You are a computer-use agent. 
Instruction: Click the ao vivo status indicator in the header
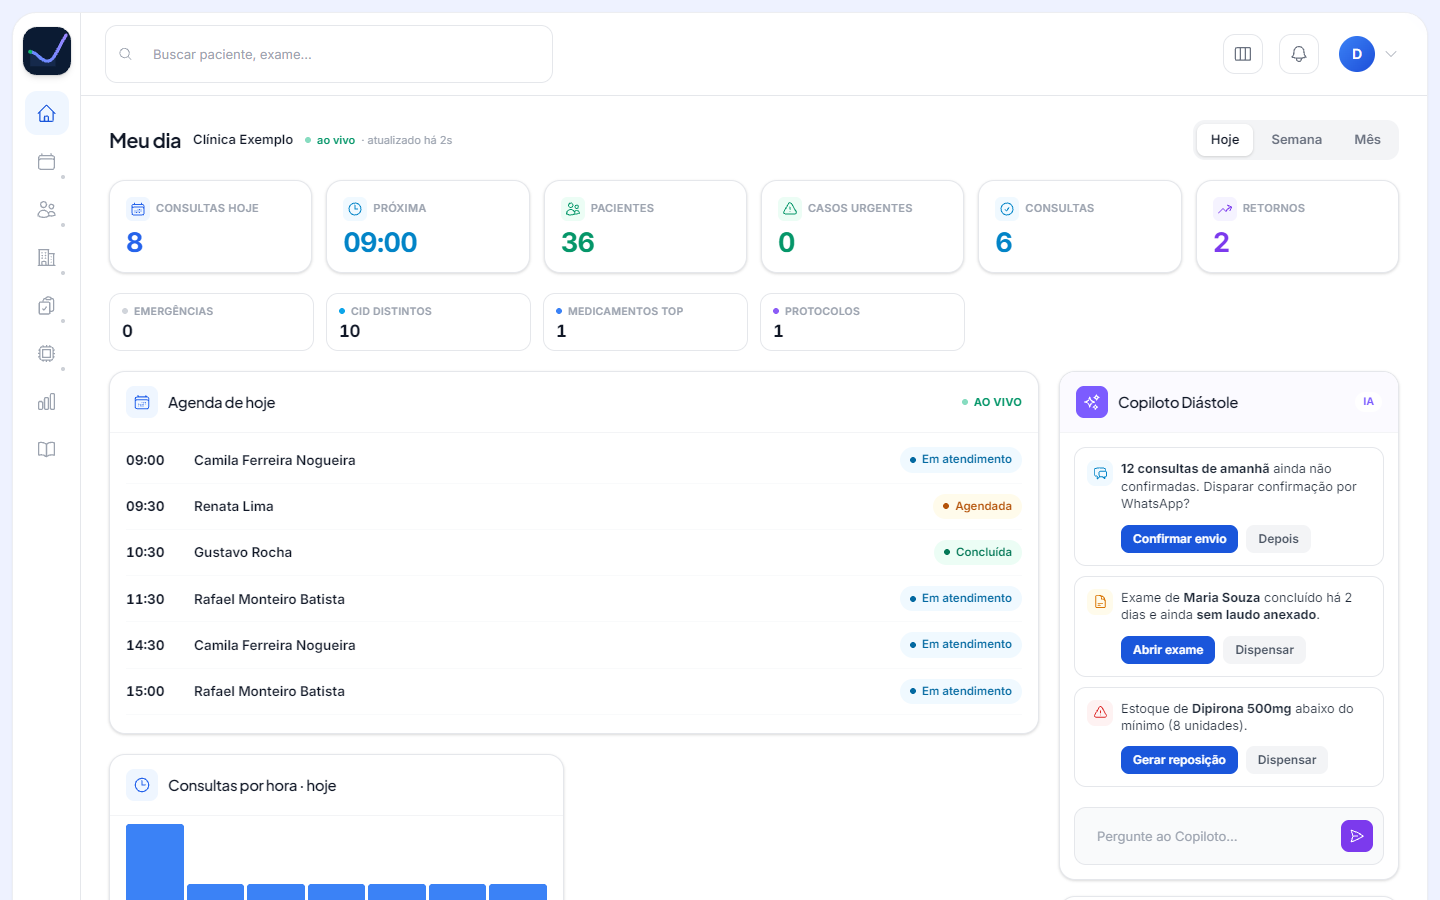pos(330,140)
